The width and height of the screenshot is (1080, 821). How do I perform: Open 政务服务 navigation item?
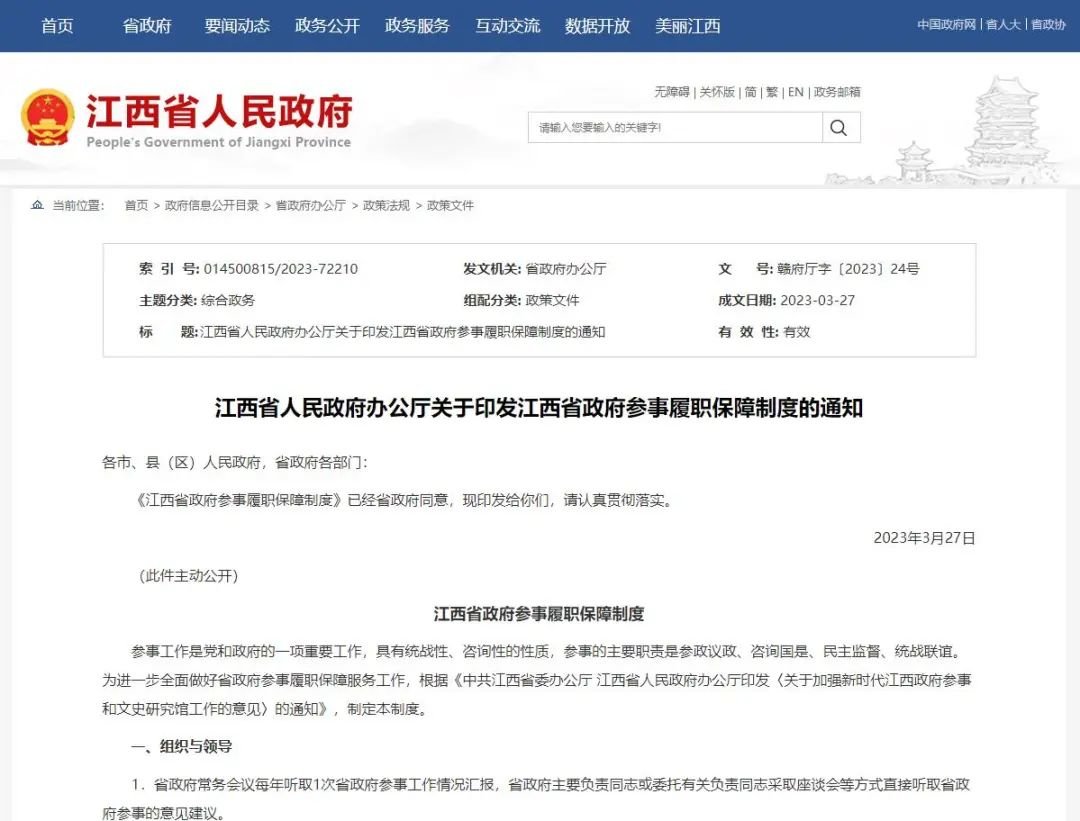417,26
